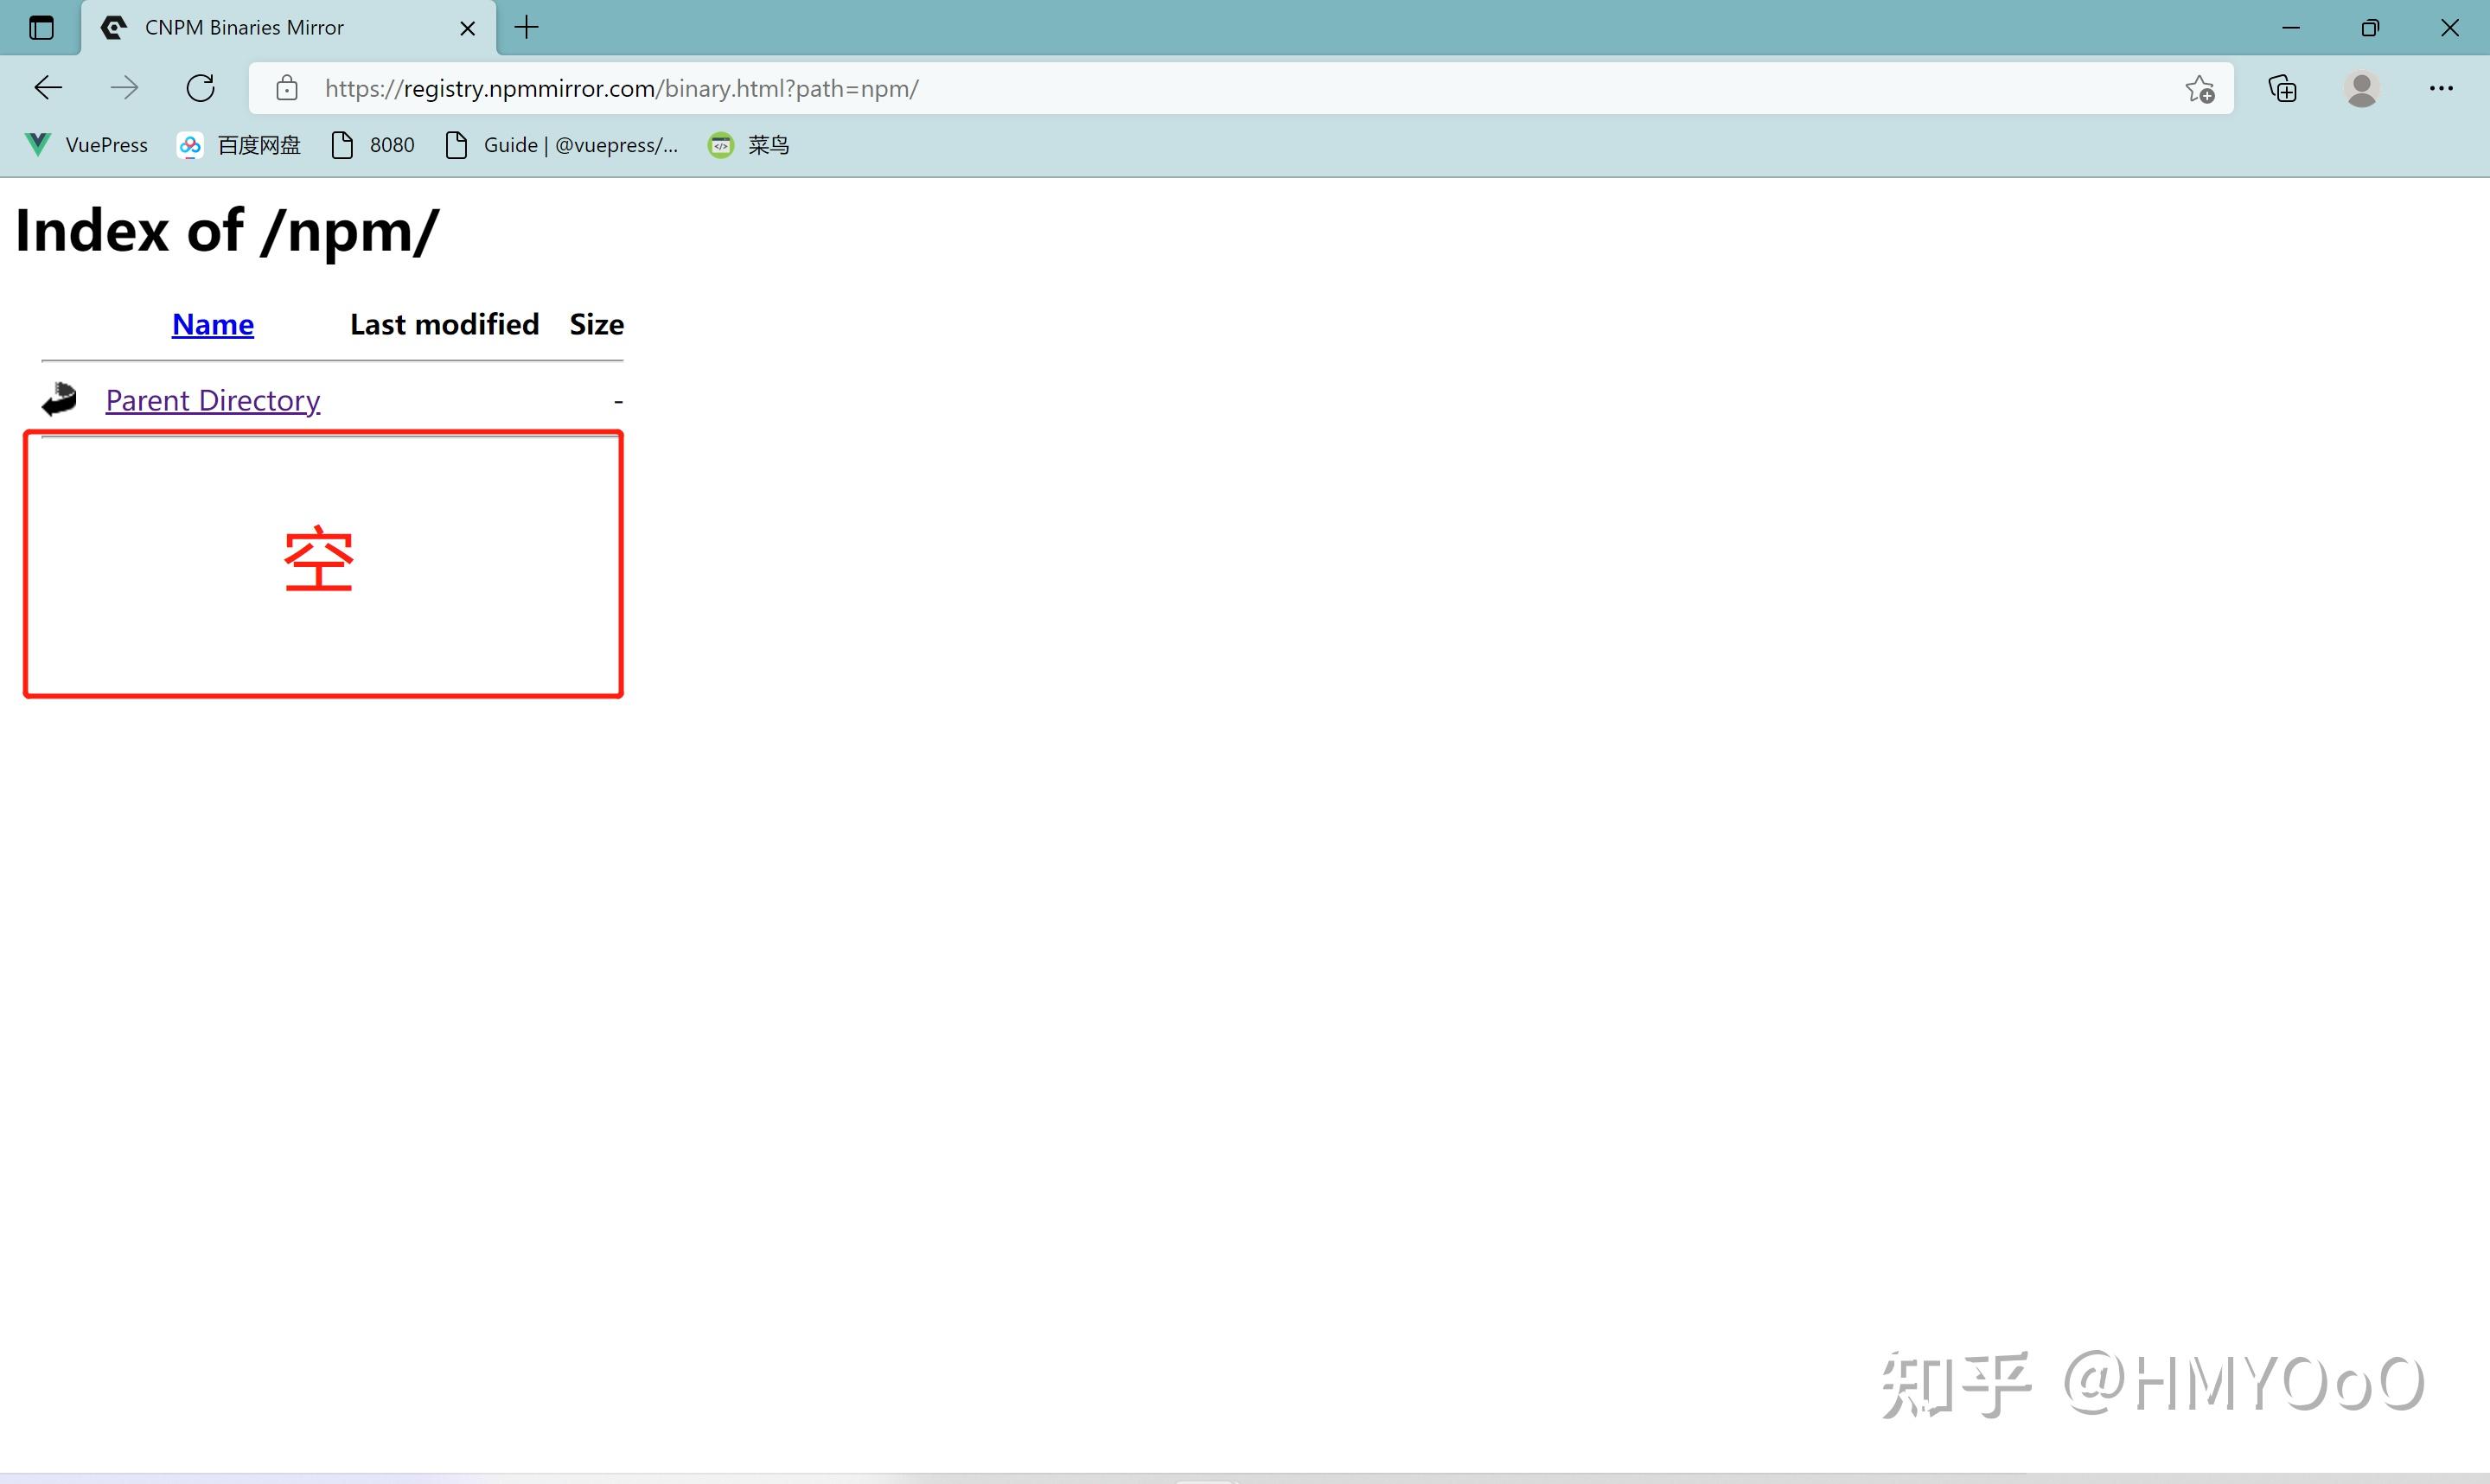The height and width of the screenshot is (1484, 2490).
Task: Open the user profile avatar
Action: tap(2361, 89)
